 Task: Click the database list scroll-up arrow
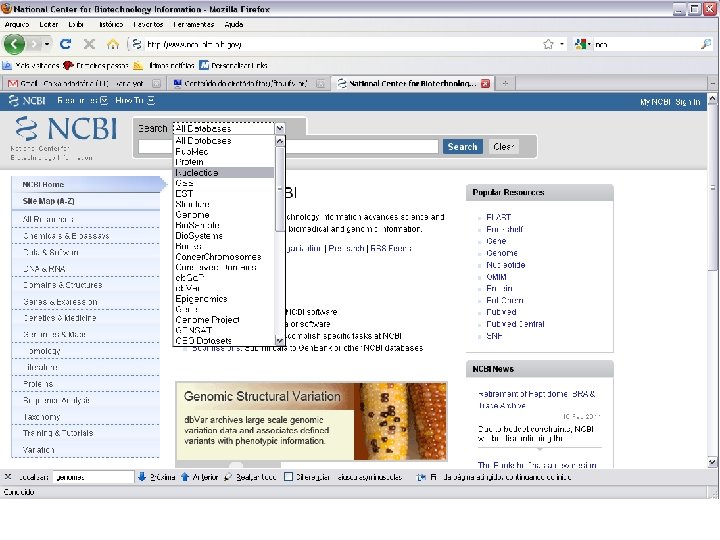[x=280, y=141]
